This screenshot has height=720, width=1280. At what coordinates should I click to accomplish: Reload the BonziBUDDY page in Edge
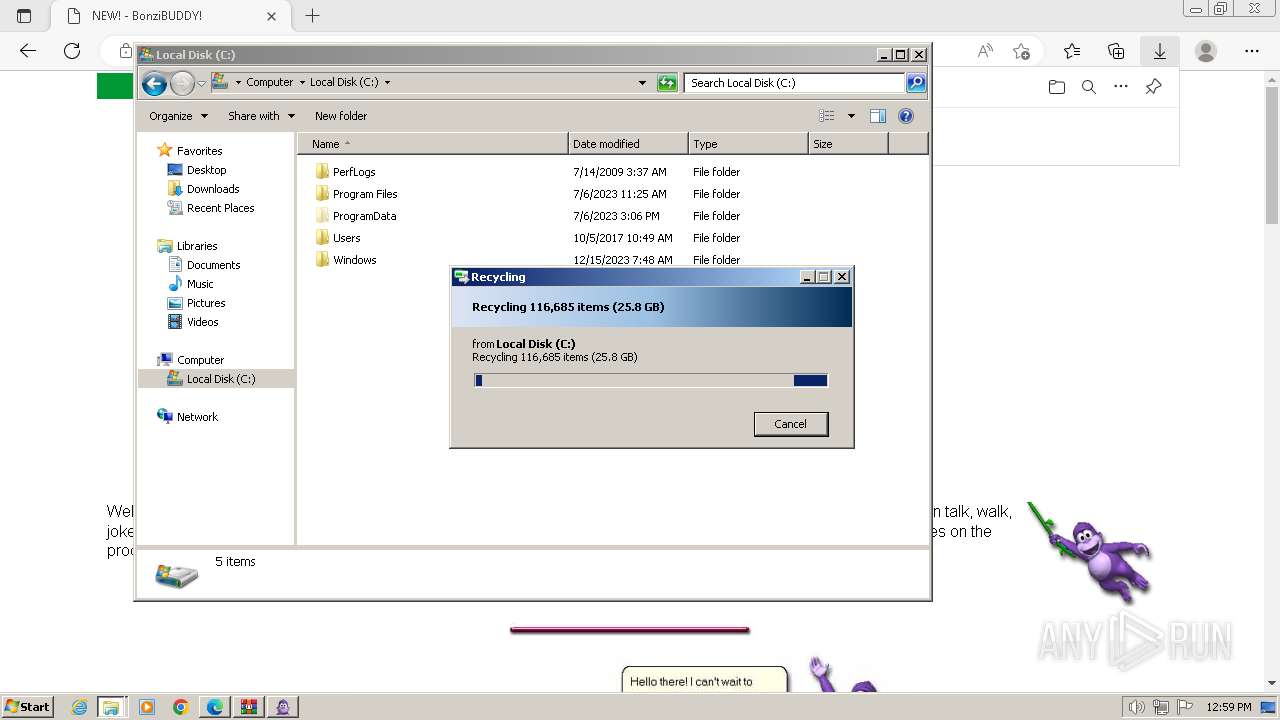click(72, 51)
